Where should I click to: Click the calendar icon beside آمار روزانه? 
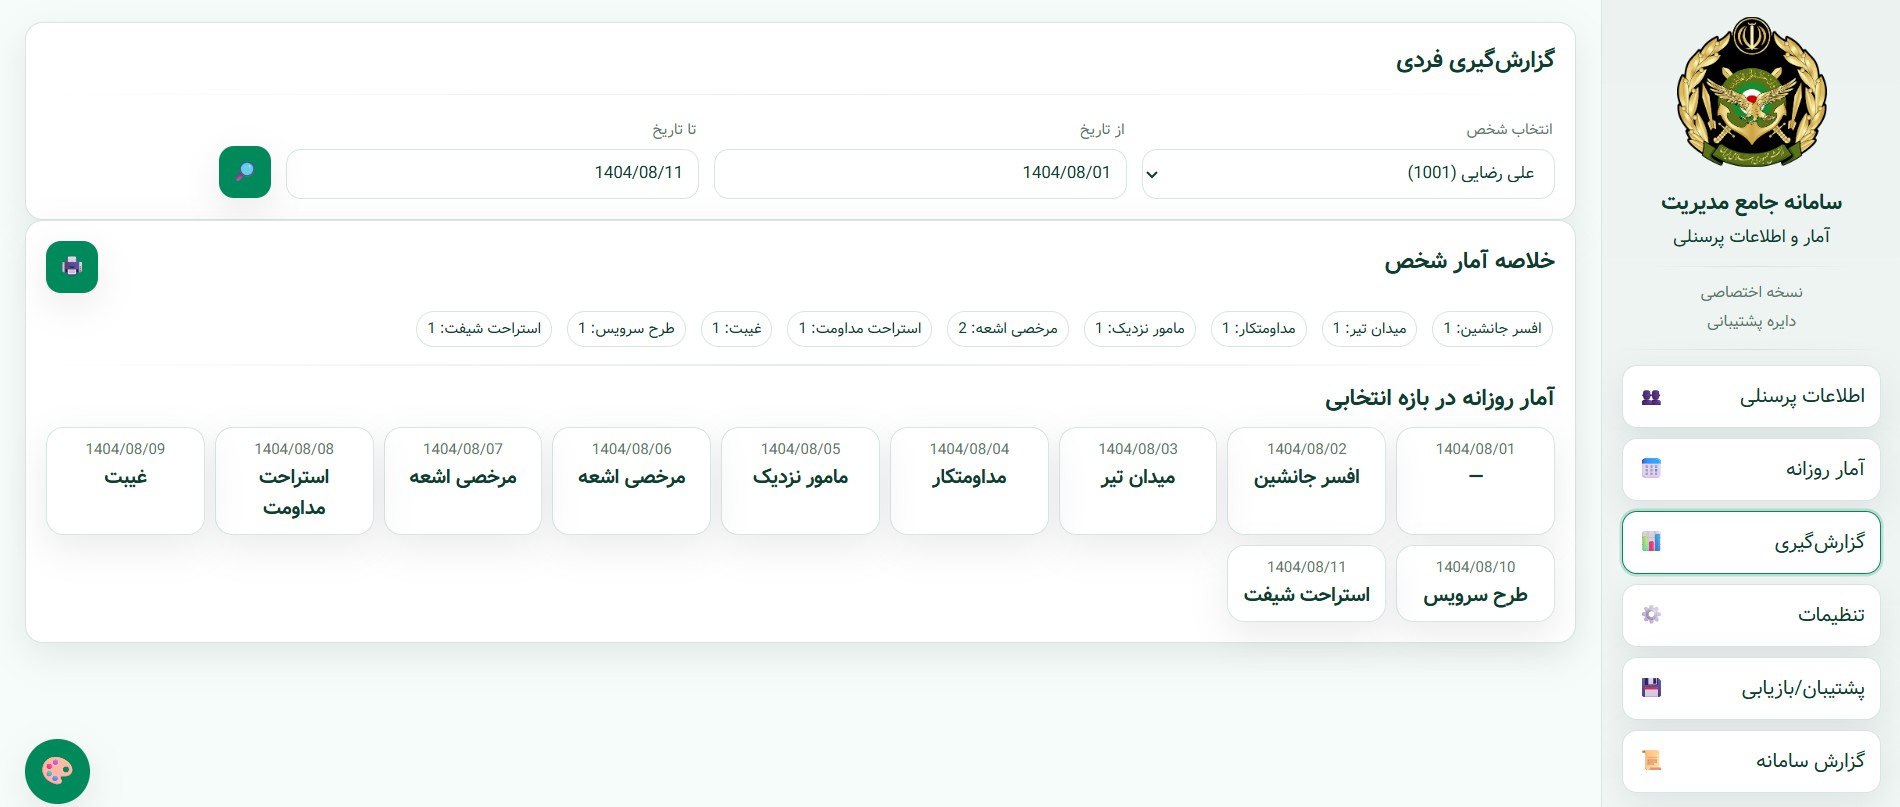click(x=1651, y=469)
